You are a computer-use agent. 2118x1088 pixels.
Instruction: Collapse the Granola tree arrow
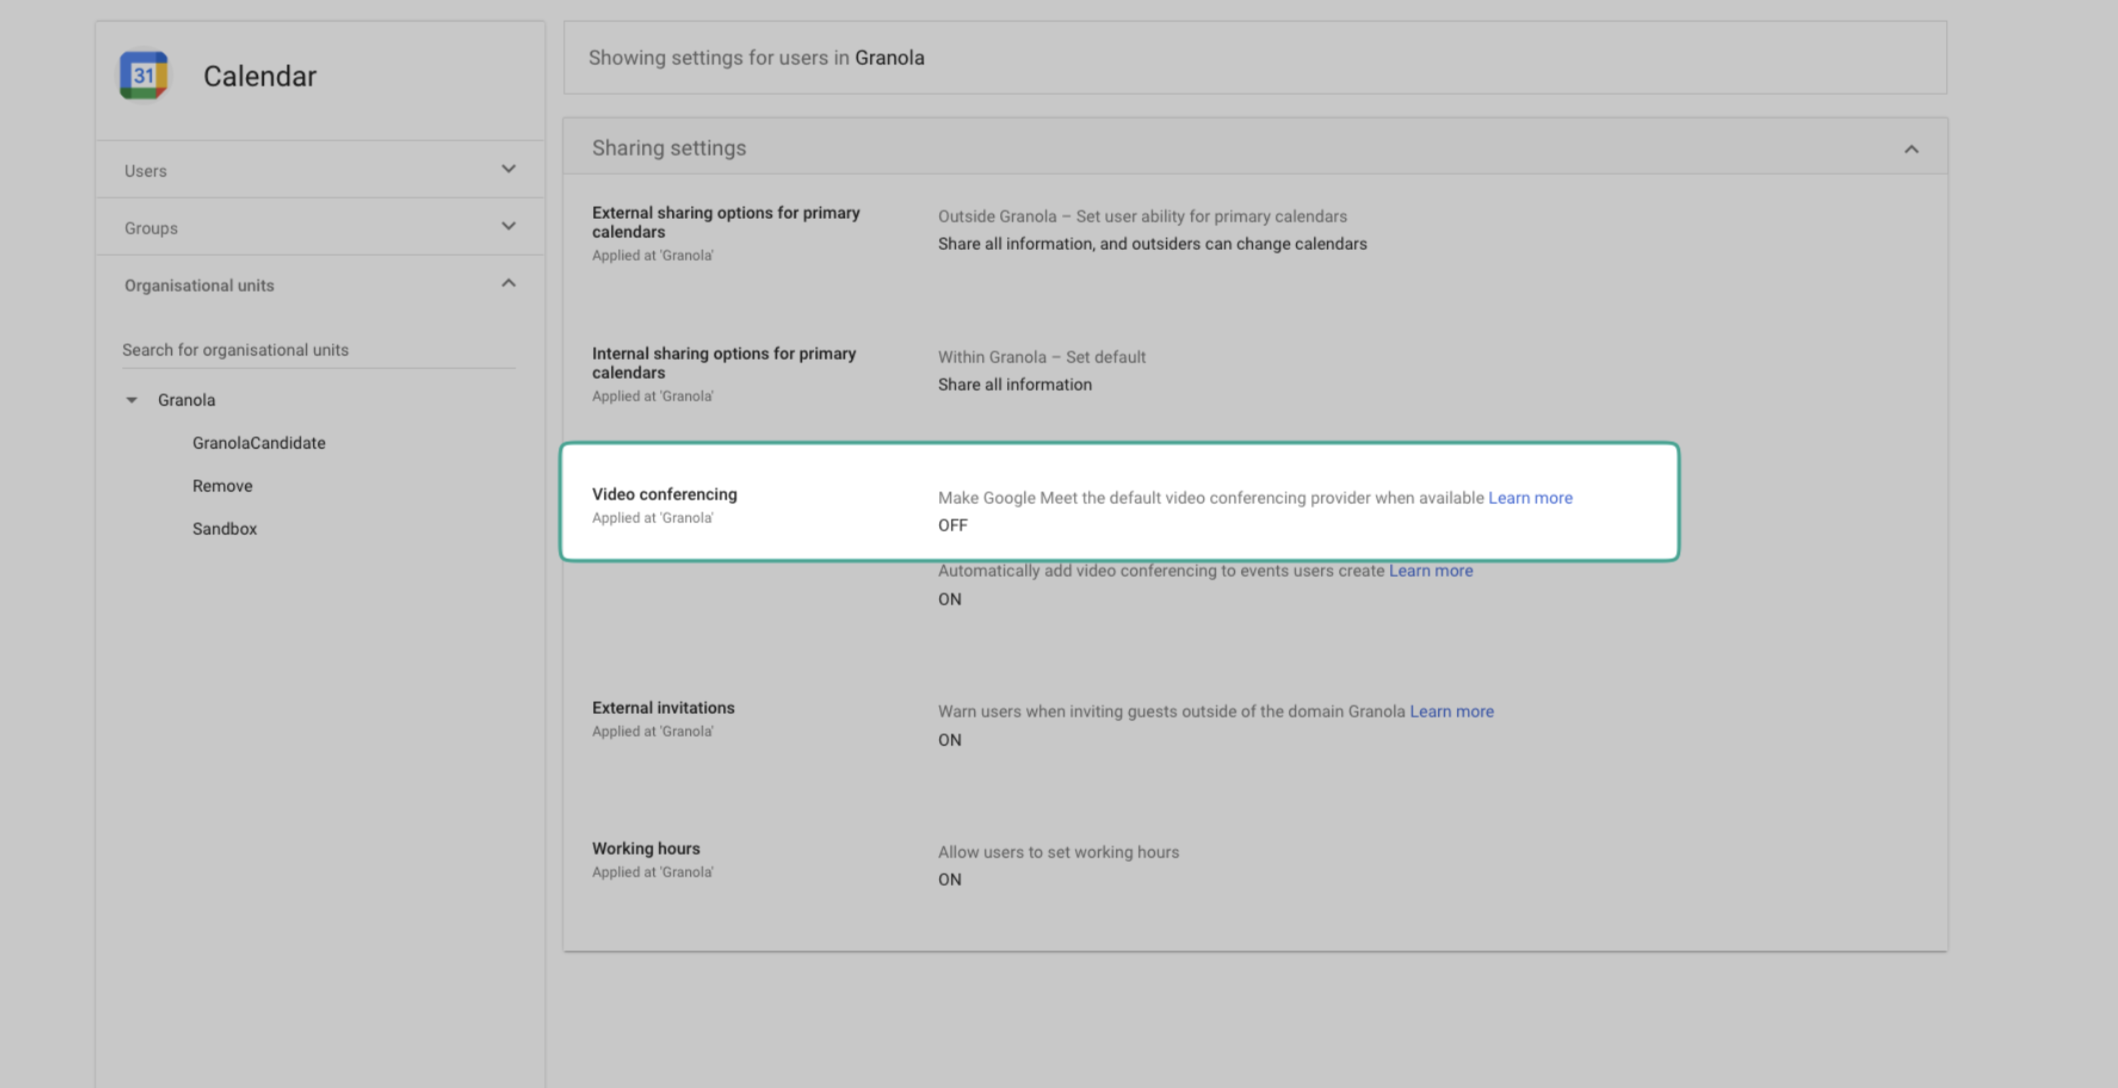click(x=131, y=400)
